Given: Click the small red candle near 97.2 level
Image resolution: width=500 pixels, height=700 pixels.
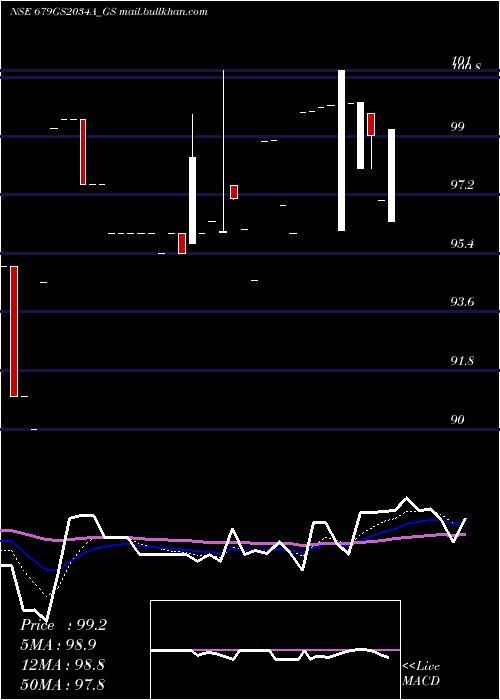Looking at the screenshot, I should coord(234,192).
